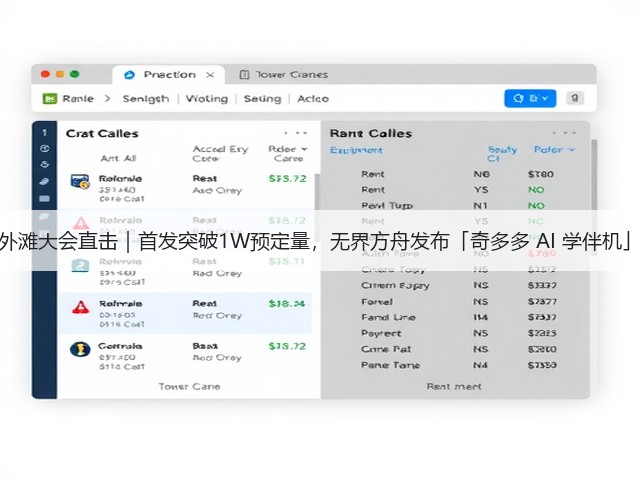
Task: Select the Rend Tugp row
Action: 457,205
